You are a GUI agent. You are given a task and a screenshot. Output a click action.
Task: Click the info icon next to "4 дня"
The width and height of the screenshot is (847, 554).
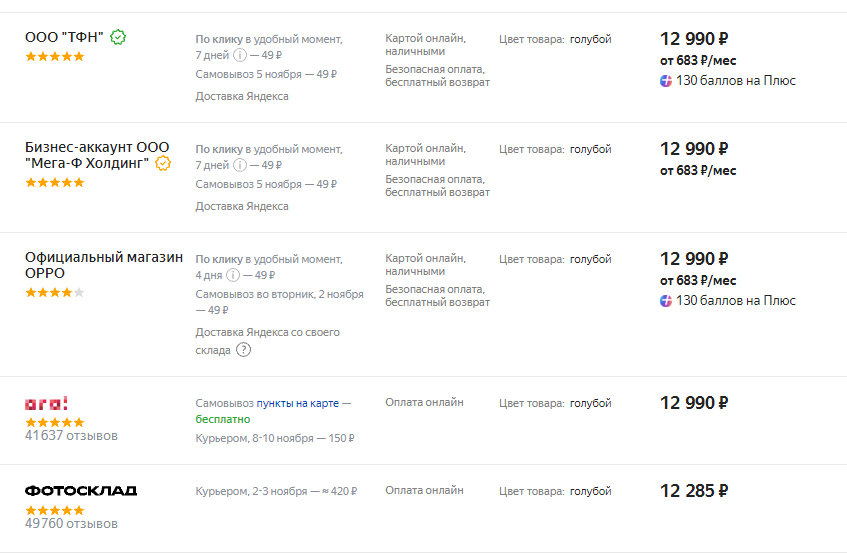point(233,275)
